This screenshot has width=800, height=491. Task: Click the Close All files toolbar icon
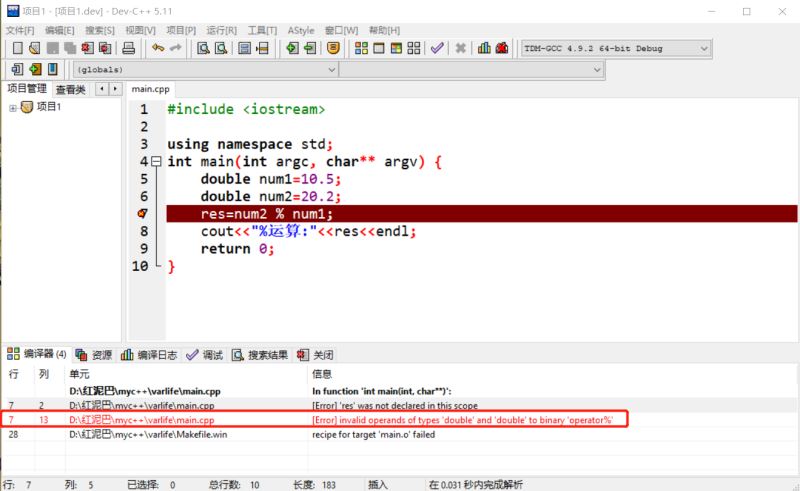pos(105,48)
